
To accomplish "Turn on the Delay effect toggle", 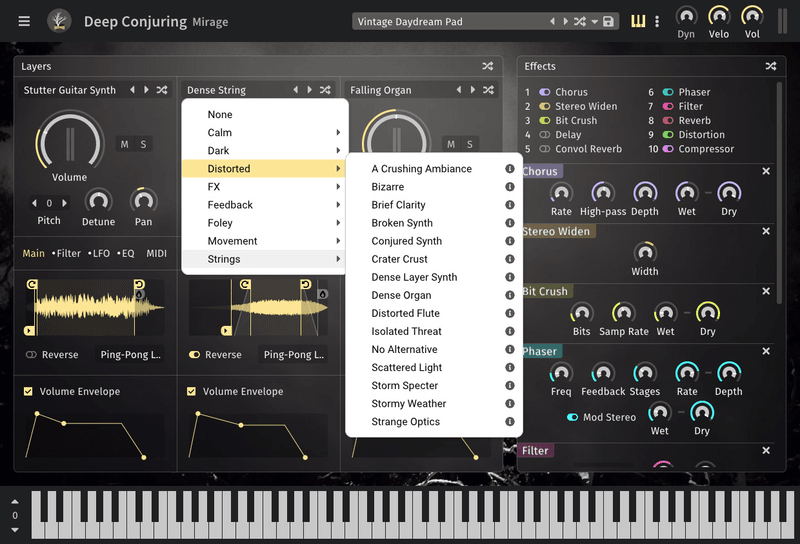I will (545, 135).
